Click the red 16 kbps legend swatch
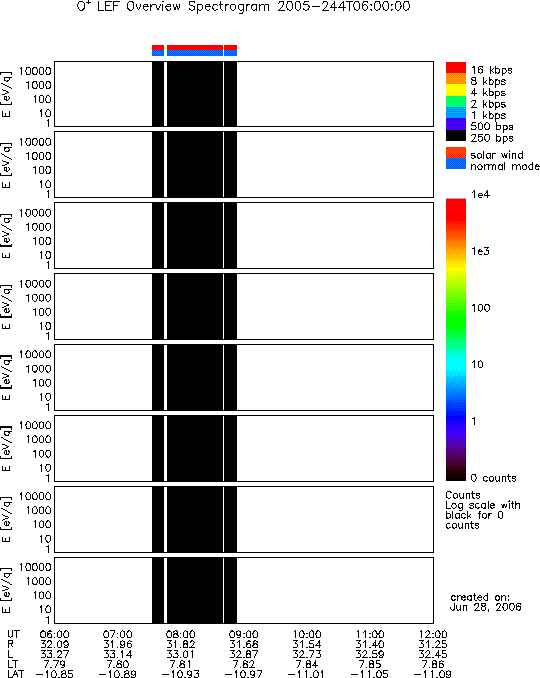 click(x=456, y=67)
